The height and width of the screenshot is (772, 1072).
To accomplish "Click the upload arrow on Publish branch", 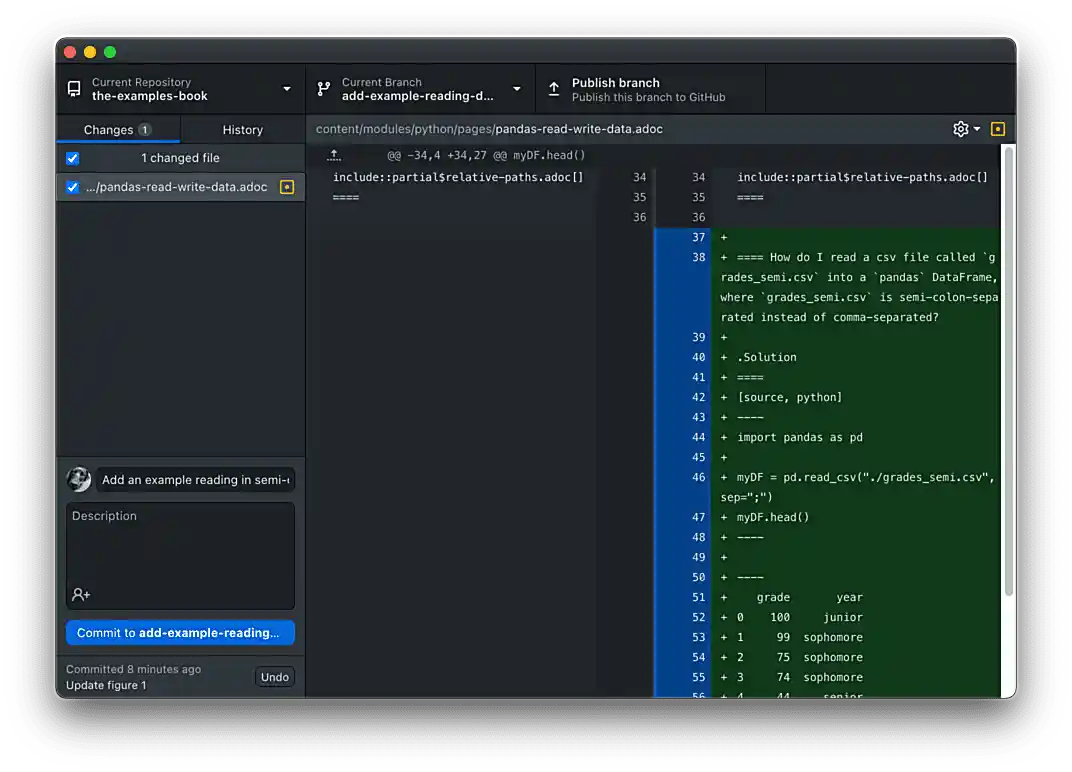I will point(554,89).
